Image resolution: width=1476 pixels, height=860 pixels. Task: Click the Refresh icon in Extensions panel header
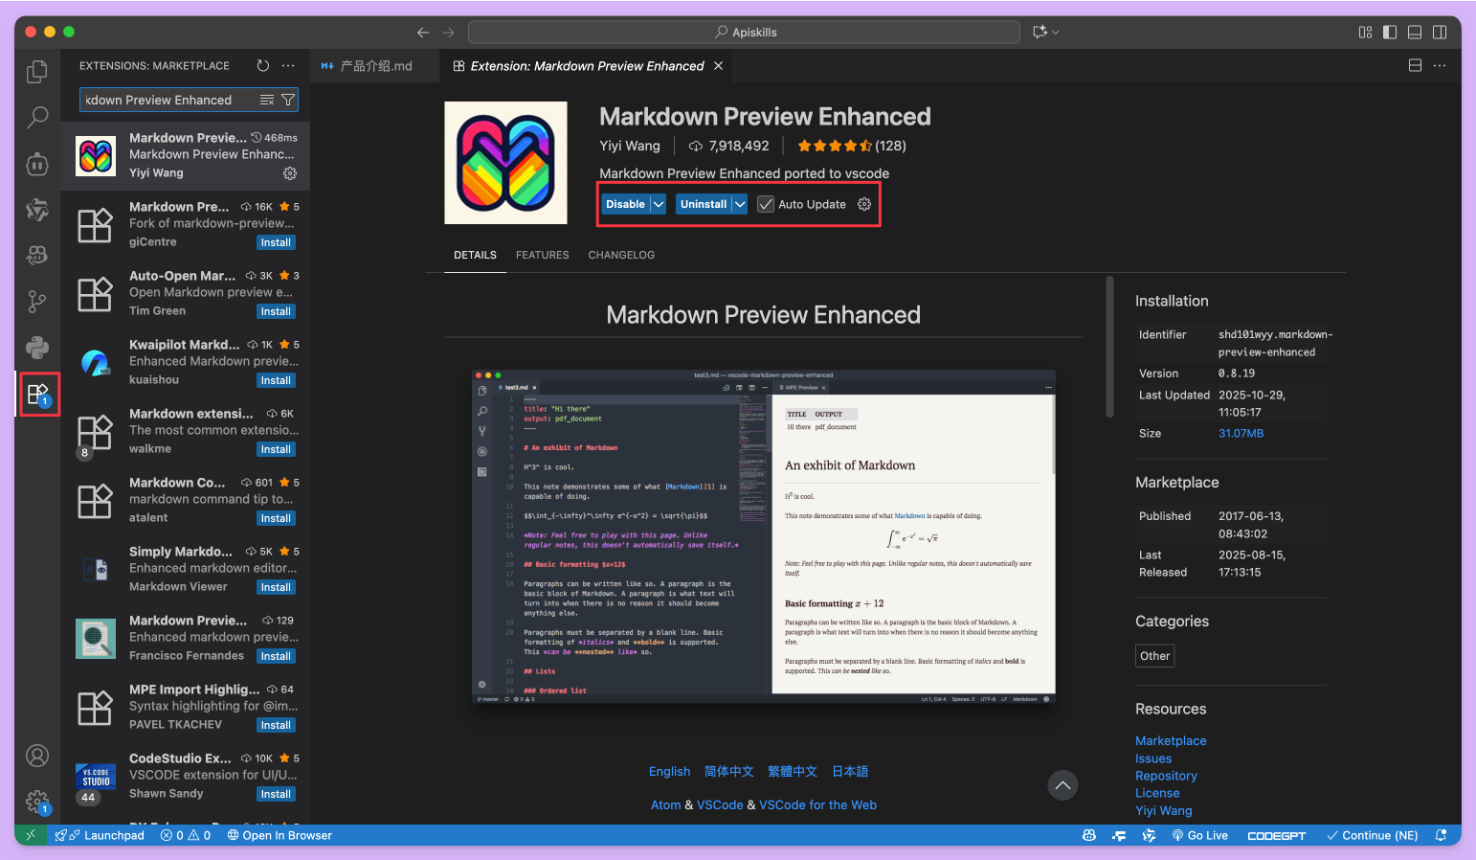262,65
